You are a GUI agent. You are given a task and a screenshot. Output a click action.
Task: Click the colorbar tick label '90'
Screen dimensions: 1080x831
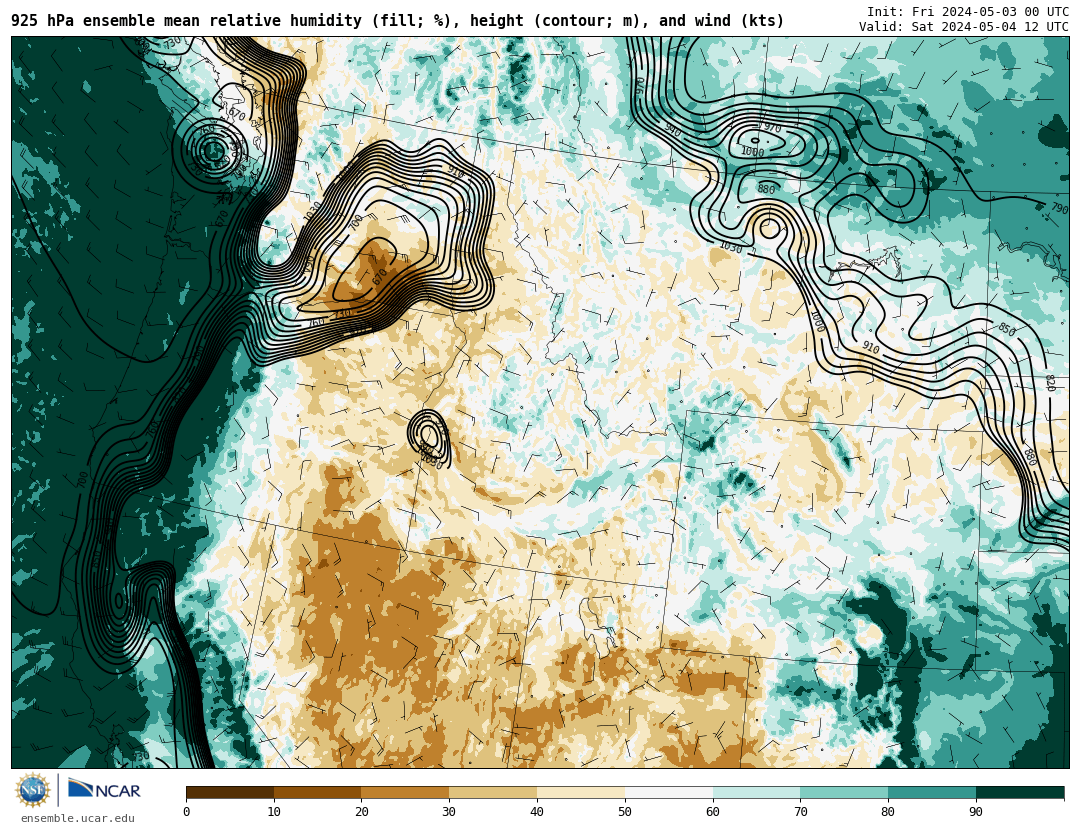pyautogui.click(x=976, y=812)
